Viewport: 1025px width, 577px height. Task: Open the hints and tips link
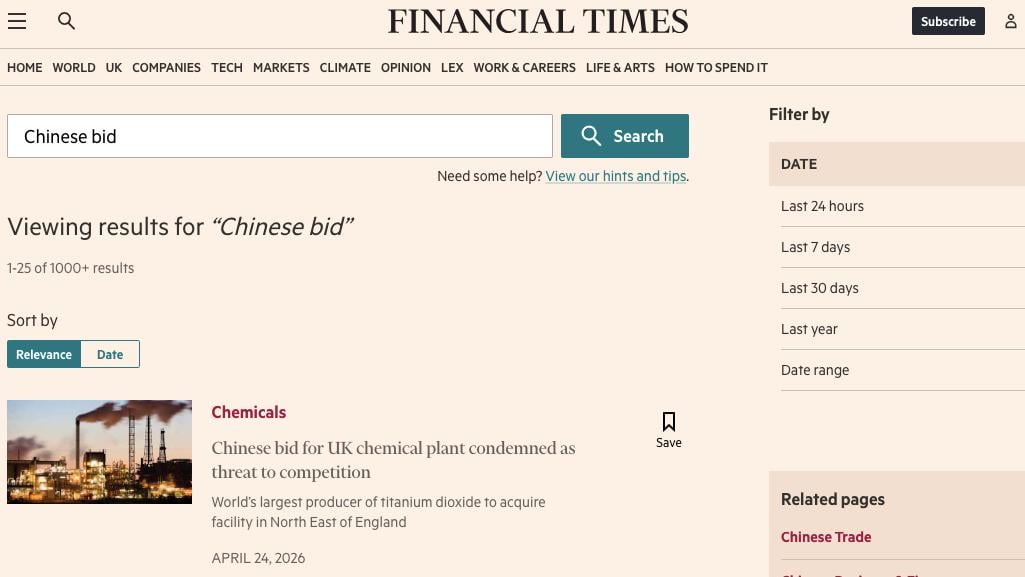tap(615, 176)
